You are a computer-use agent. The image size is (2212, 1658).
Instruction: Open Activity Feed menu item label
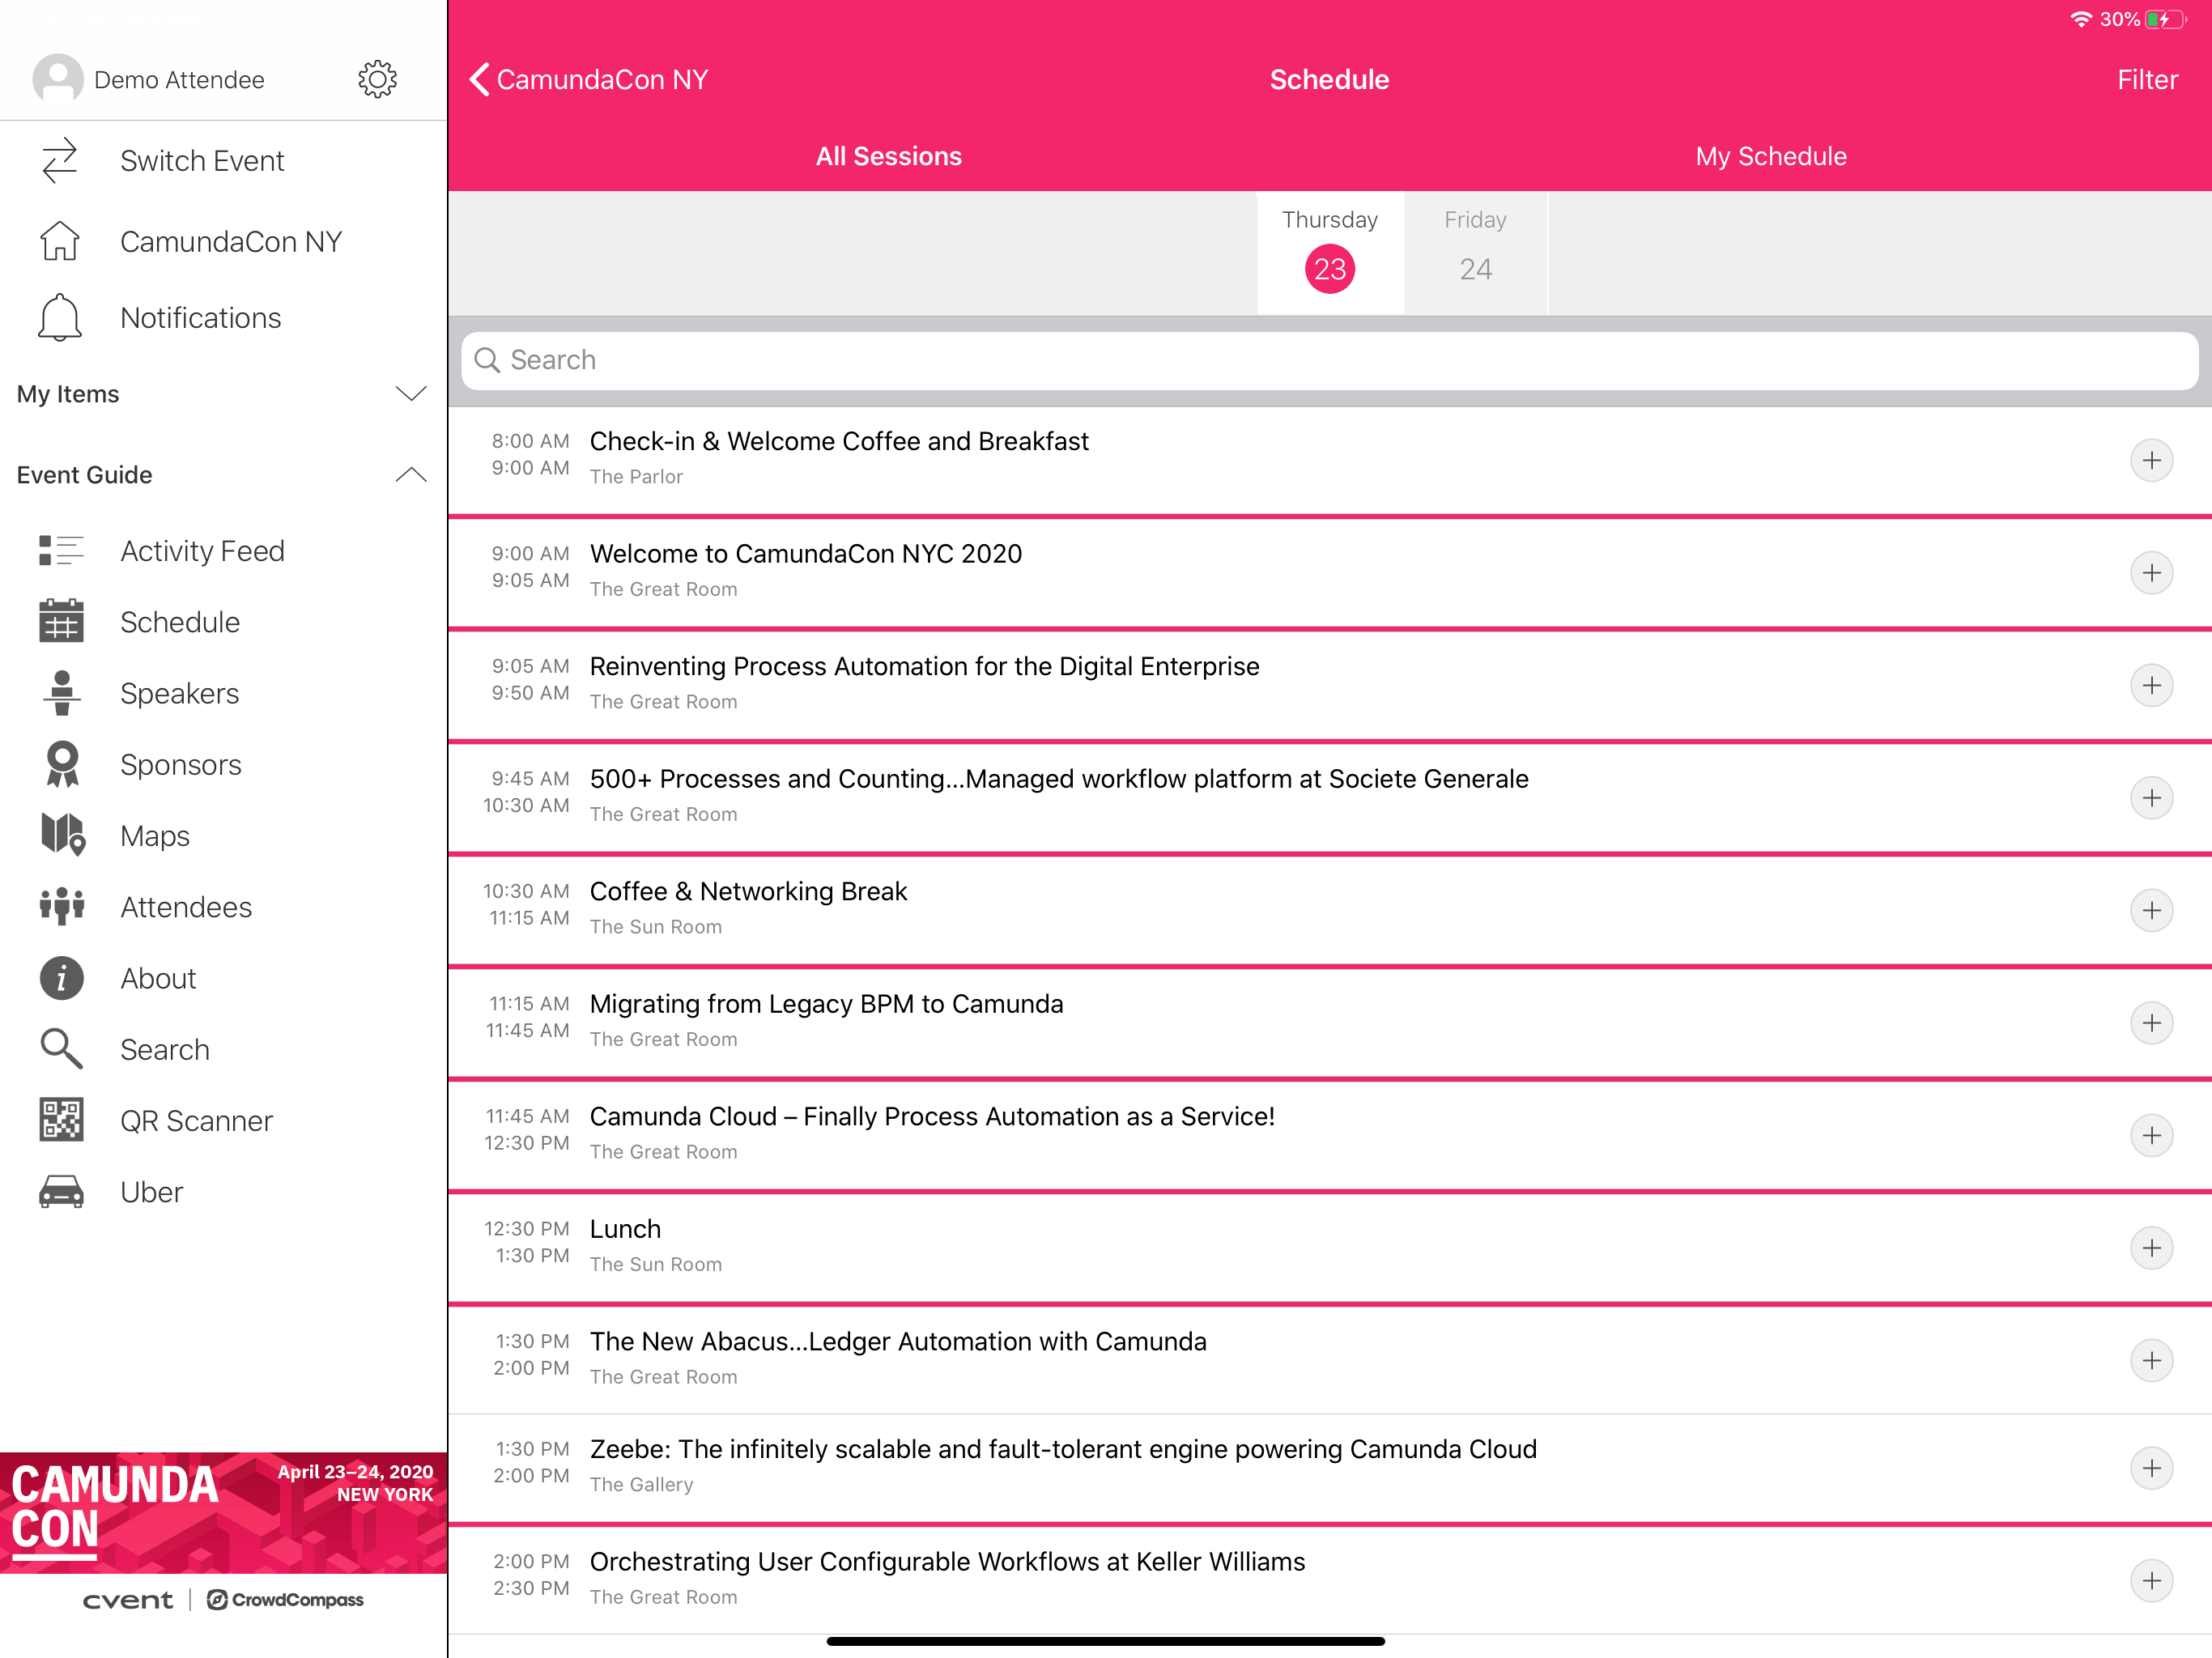tap(202, 551)
